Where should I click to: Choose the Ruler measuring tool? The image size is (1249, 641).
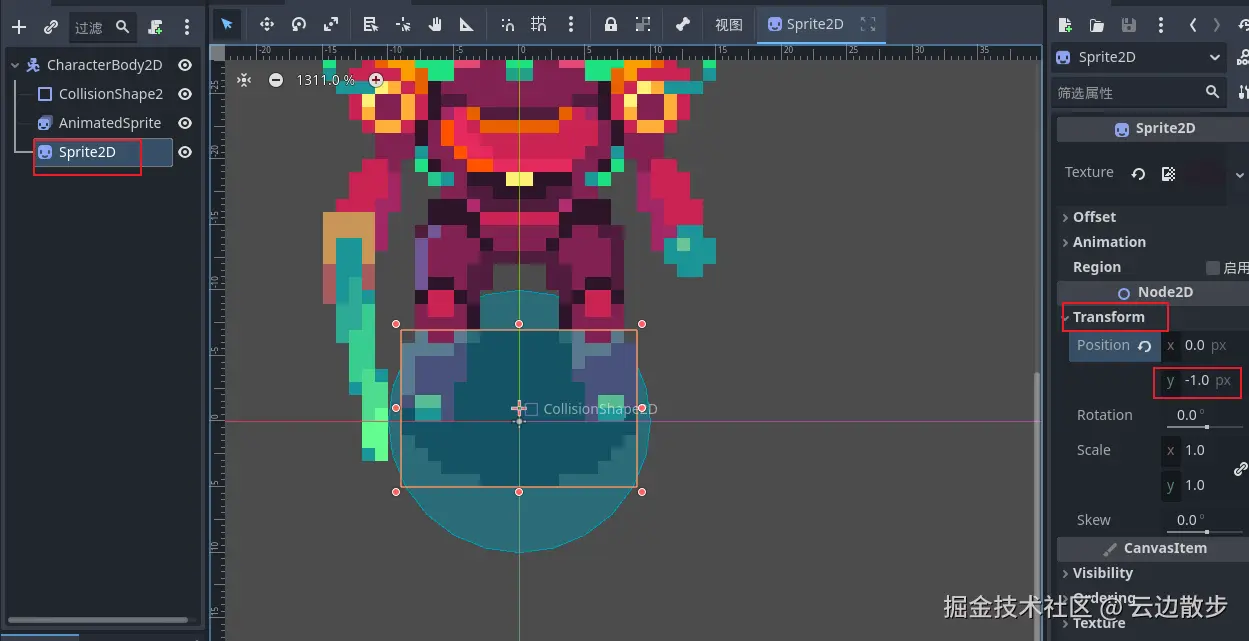[467, 25]
